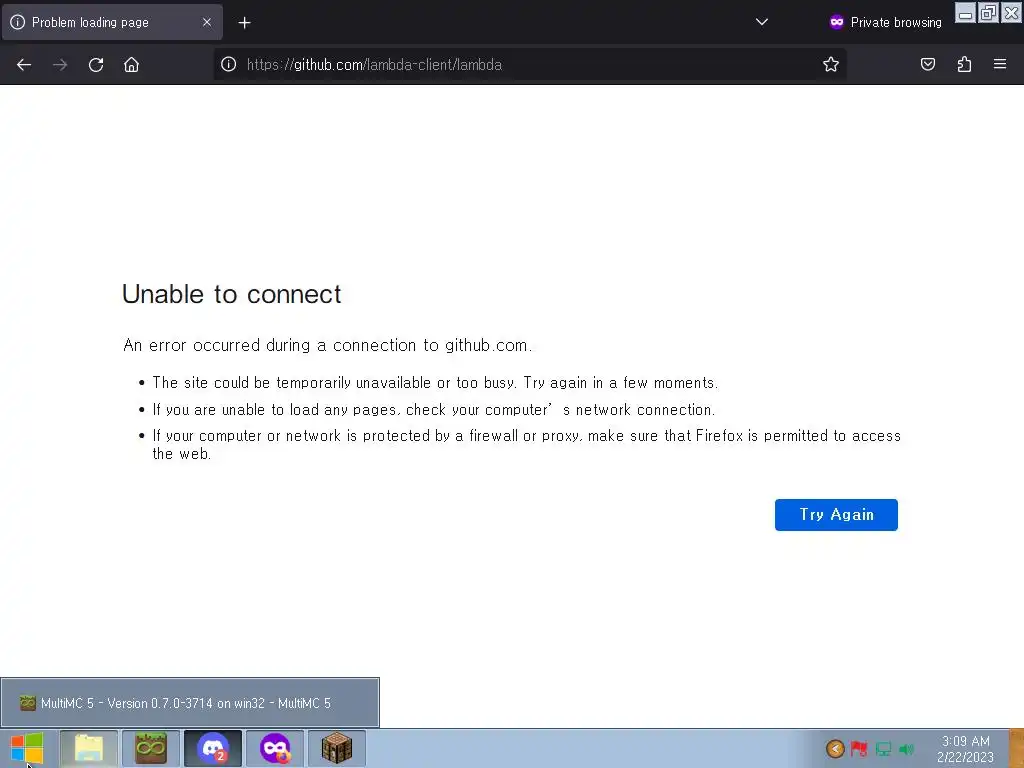Open the Firefox application menu
1024x768 pixels.
[x=1000, y=64]
